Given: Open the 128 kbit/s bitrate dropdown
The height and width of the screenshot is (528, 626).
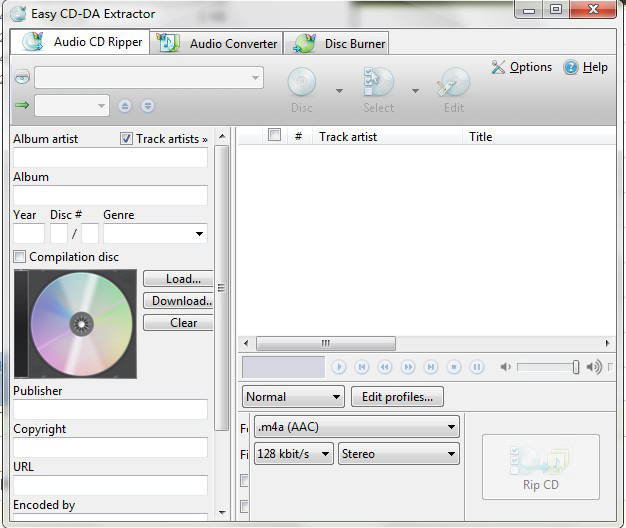Looking at the screenshot, I should (x=293, y=454).
